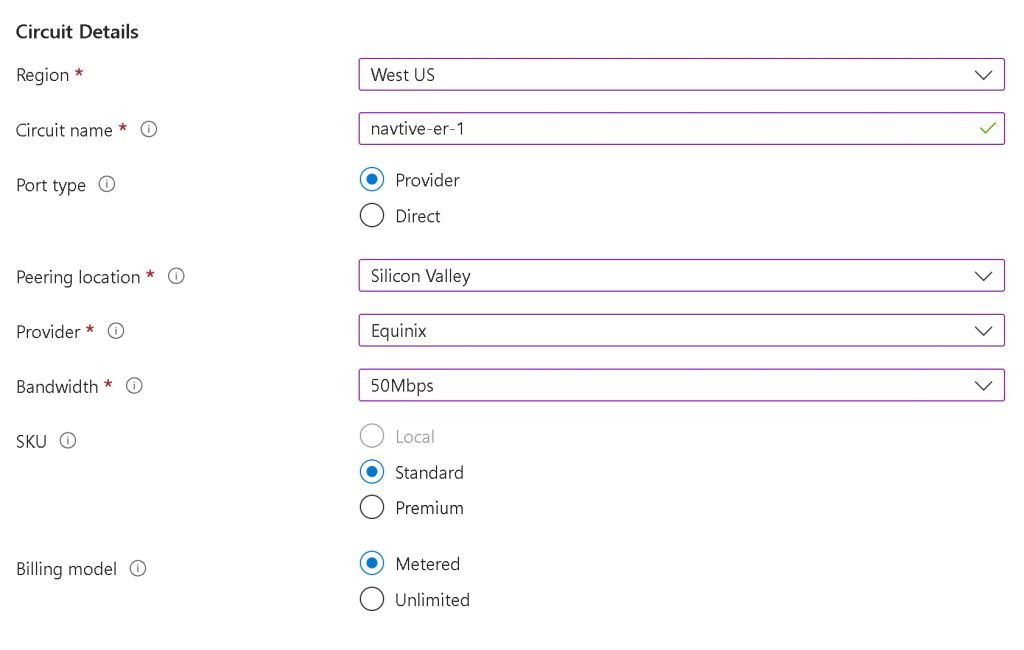Choose the Premium SKU option
Viewport: 1024px width, 650px height.
pyautogui.click(x=372, y=508)
